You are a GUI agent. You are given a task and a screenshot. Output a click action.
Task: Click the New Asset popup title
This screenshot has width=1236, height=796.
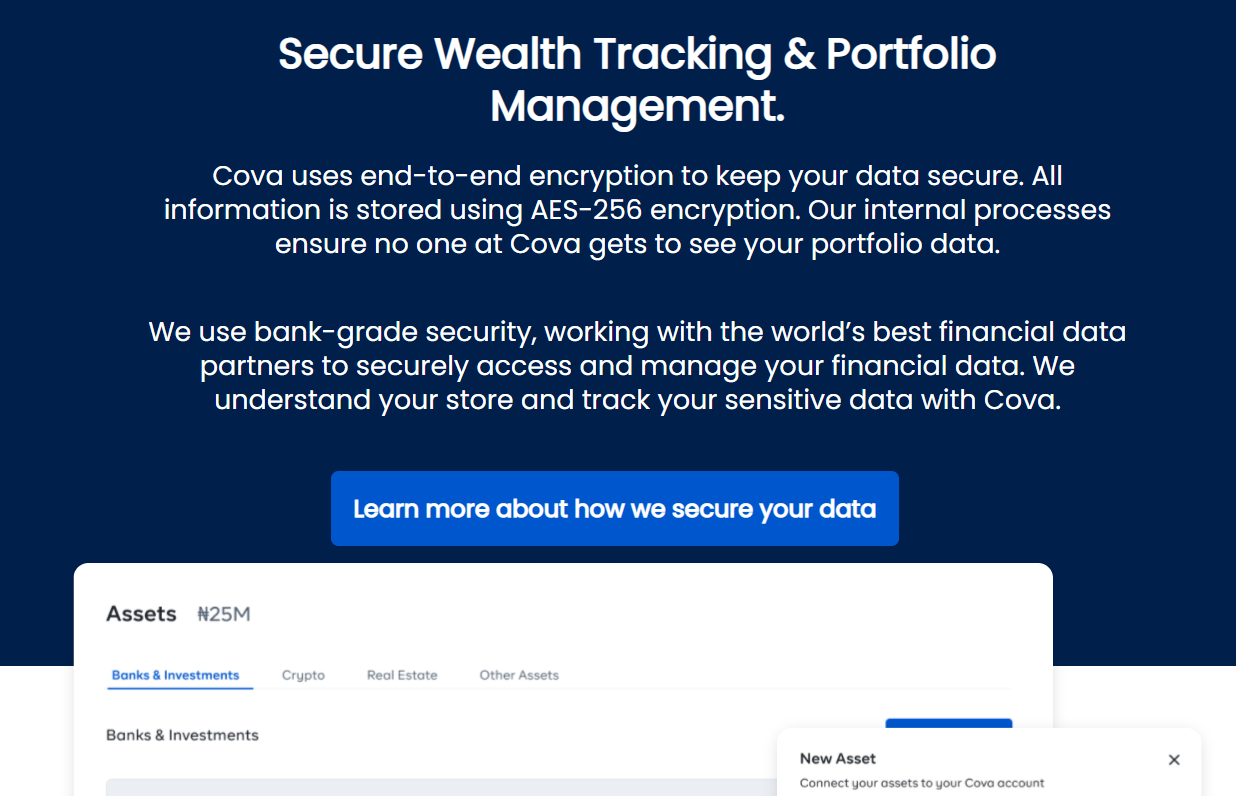click(838, 759)
